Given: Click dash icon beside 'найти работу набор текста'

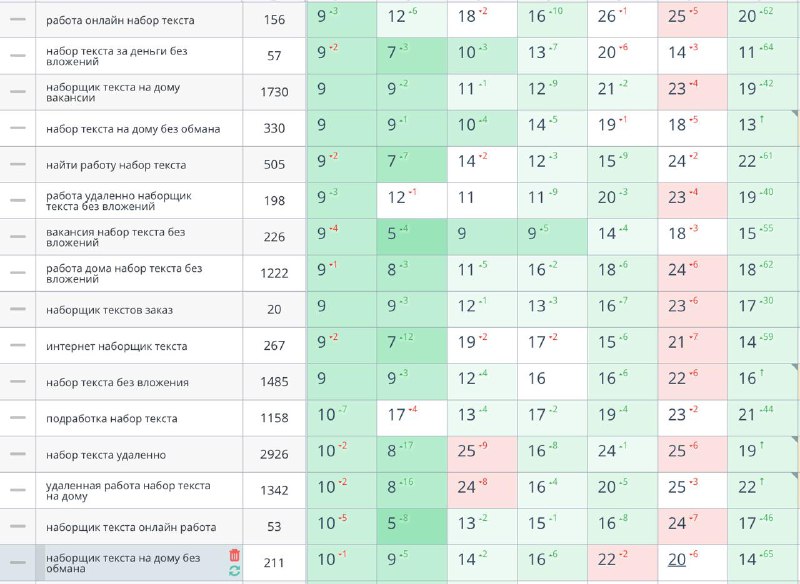Looking at the screenshot, I should click(x=18, y=164).
